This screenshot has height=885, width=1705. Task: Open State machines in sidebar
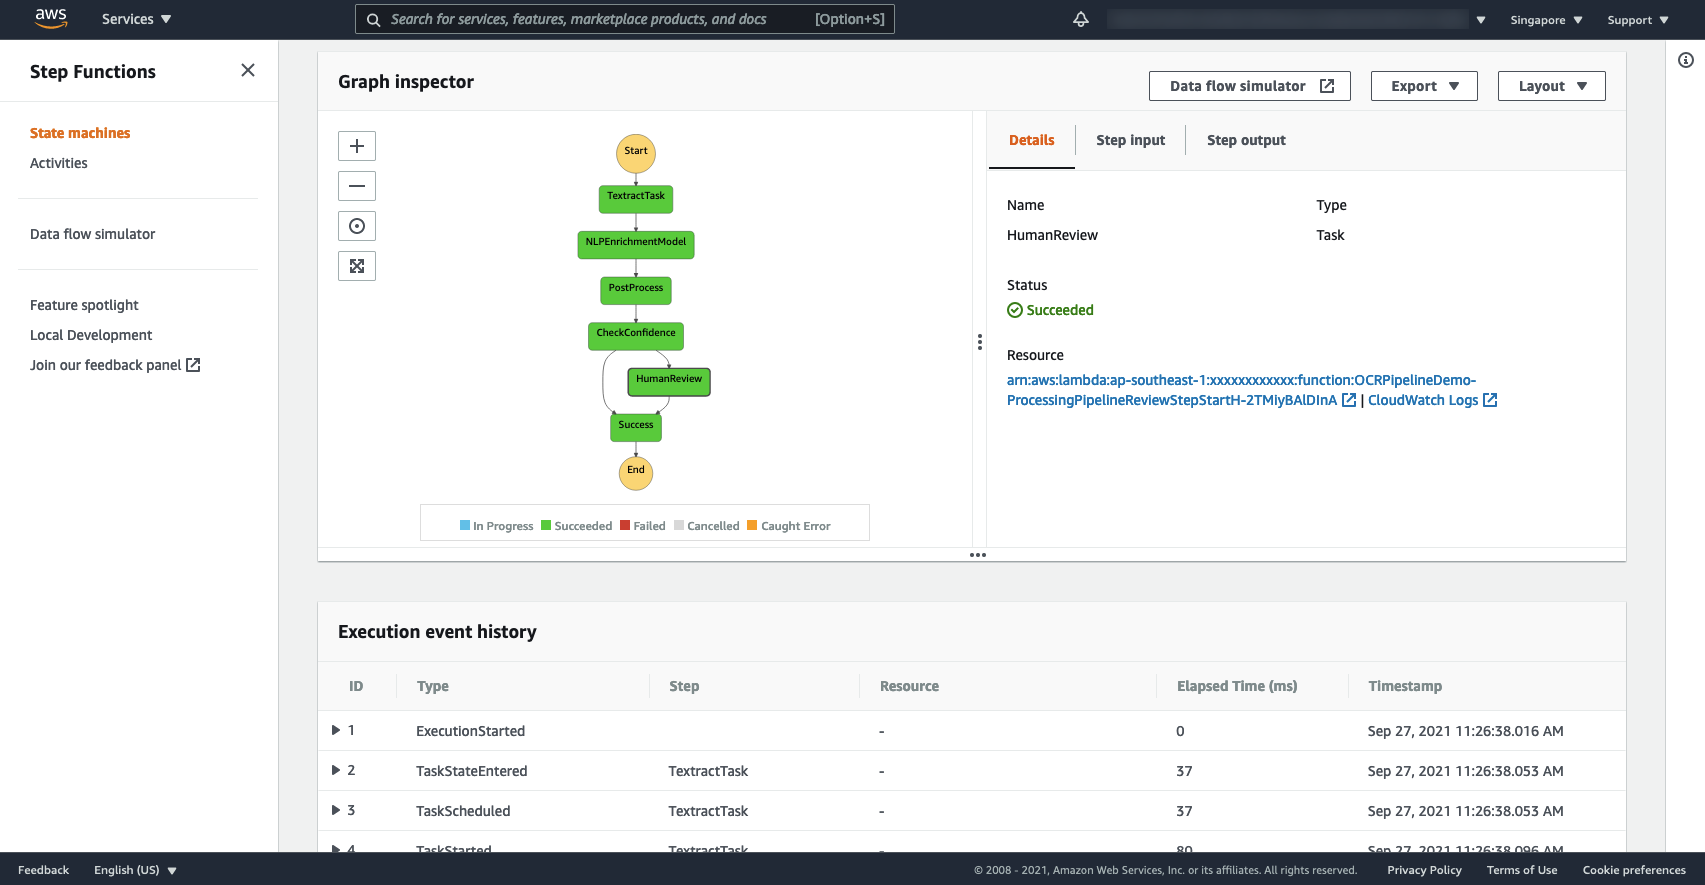tap(80, 133)
